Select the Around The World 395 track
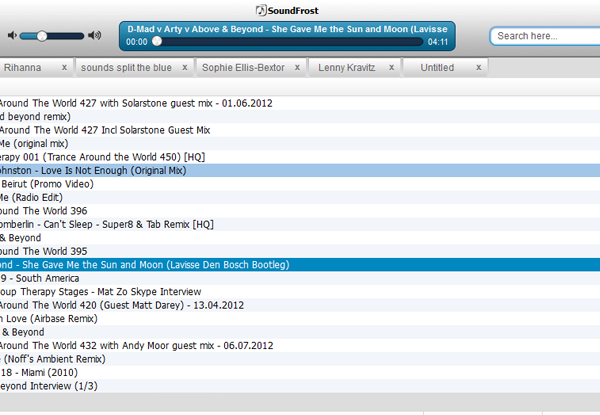This screenshot has height=415, width=600. pos(300,251)
